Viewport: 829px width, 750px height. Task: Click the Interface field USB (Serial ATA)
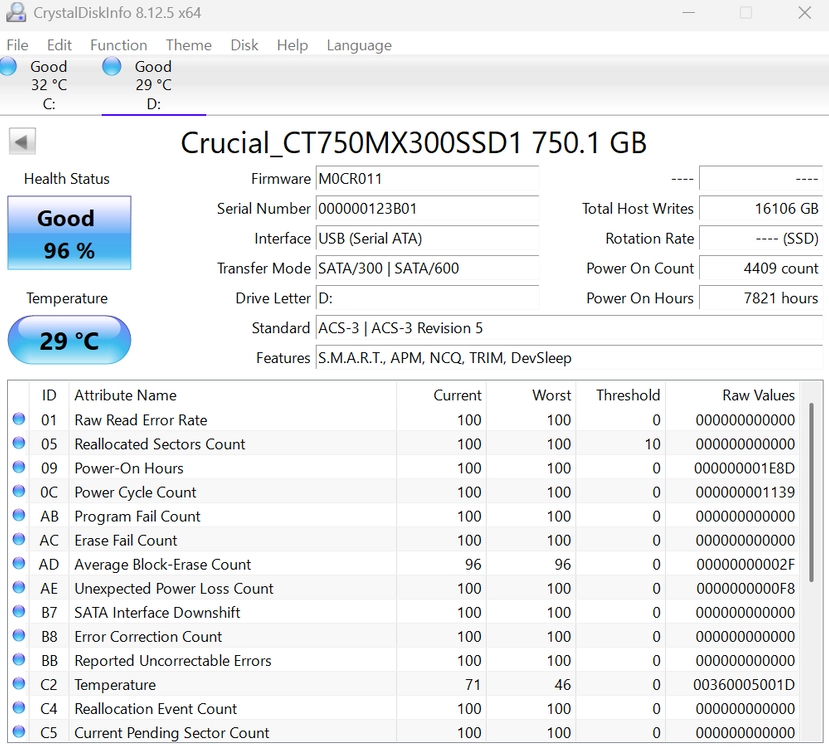coord(427,238)
